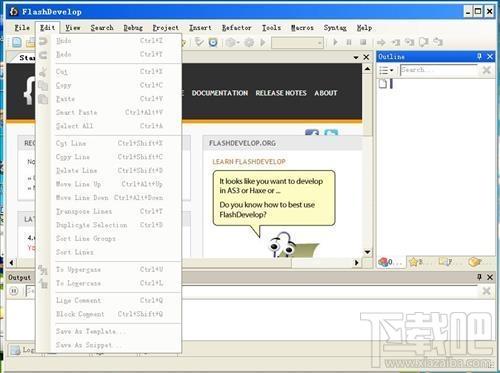Click the Start Page scroll down arrow
500x373 pixels.
click(x=367, y=252)
